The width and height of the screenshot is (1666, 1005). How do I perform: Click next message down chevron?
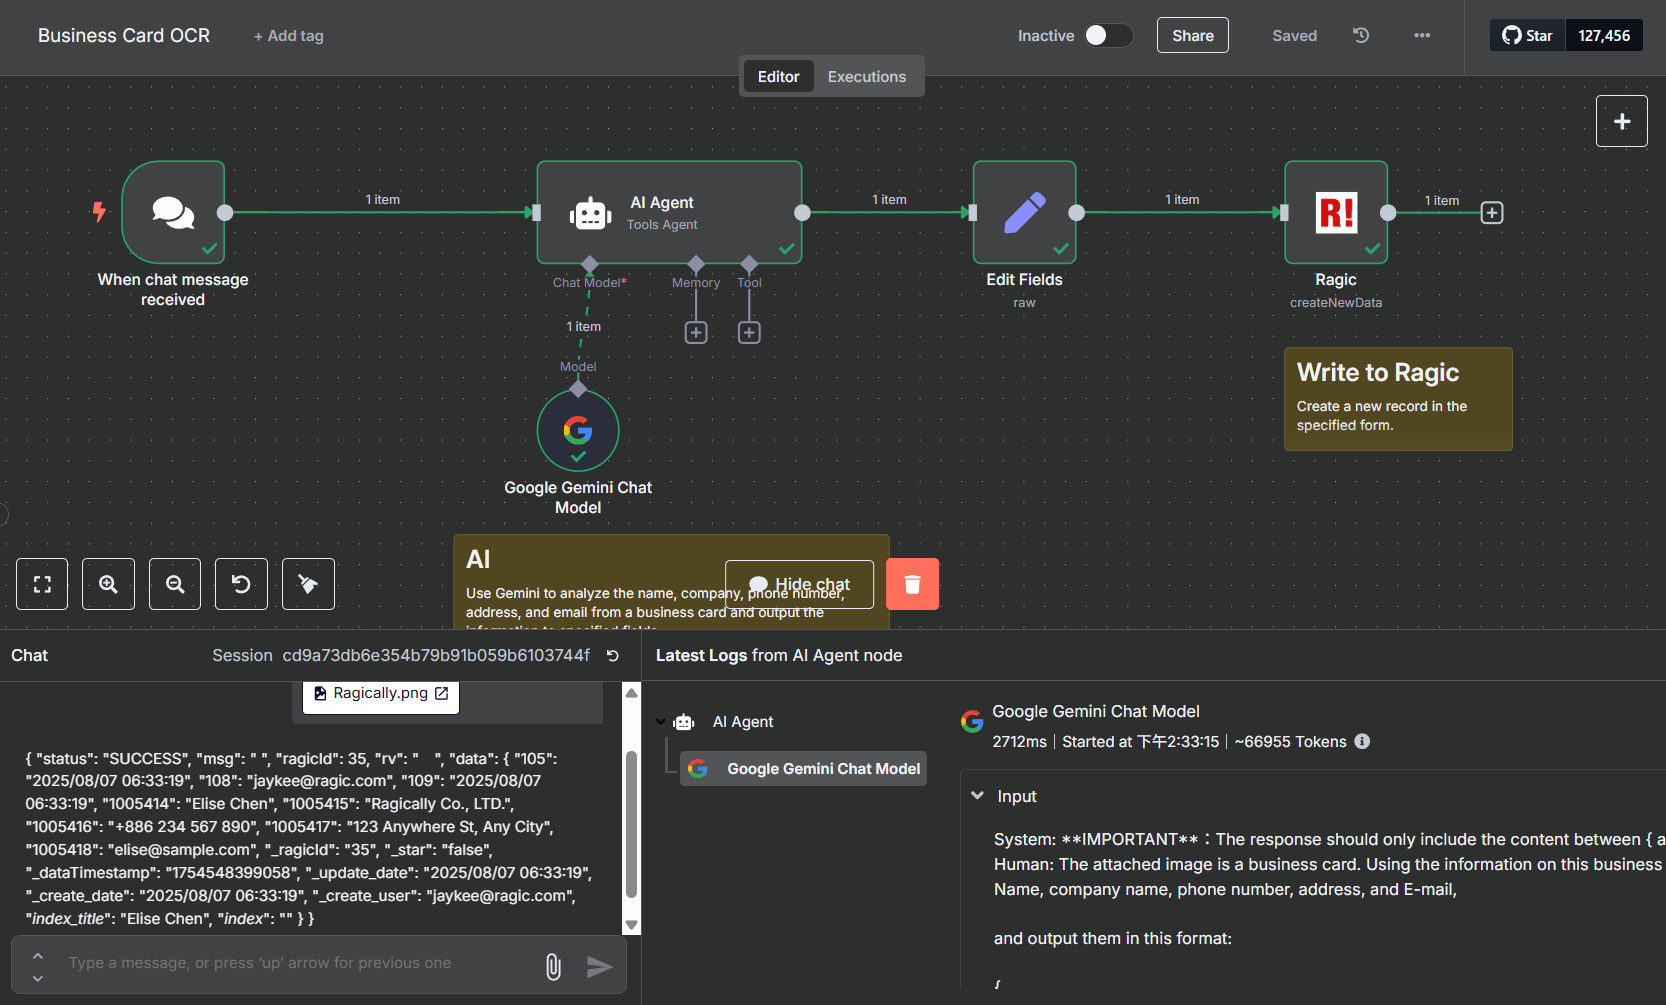point(38,977)
